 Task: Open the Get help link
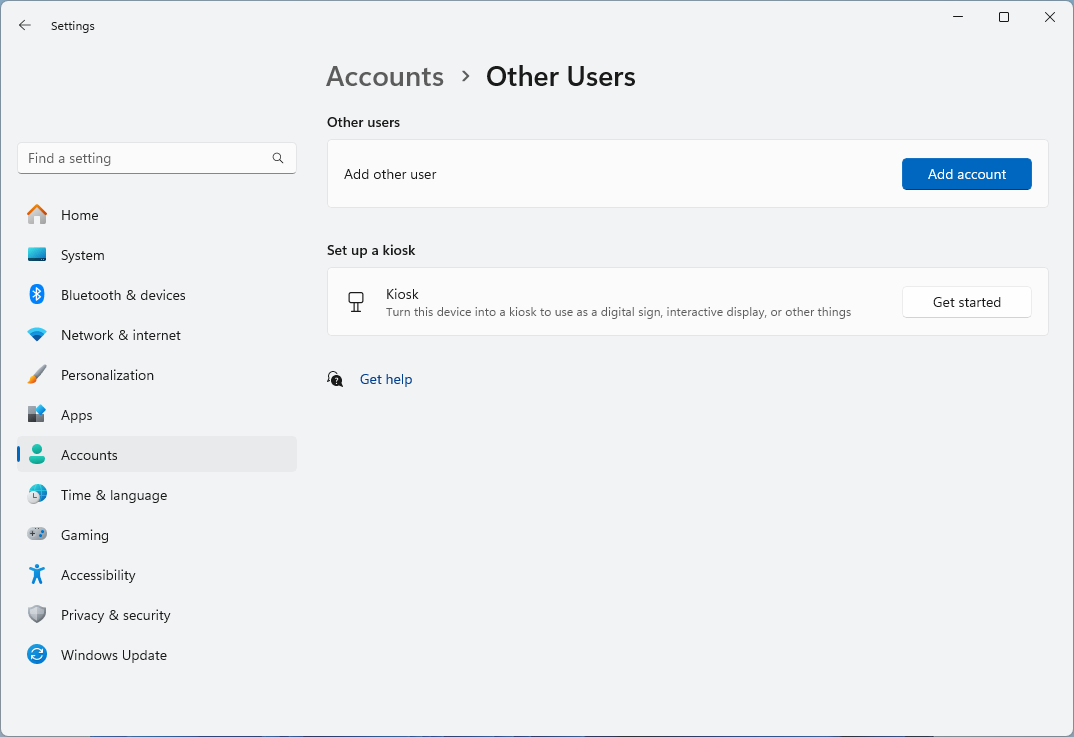pos(386,379)
